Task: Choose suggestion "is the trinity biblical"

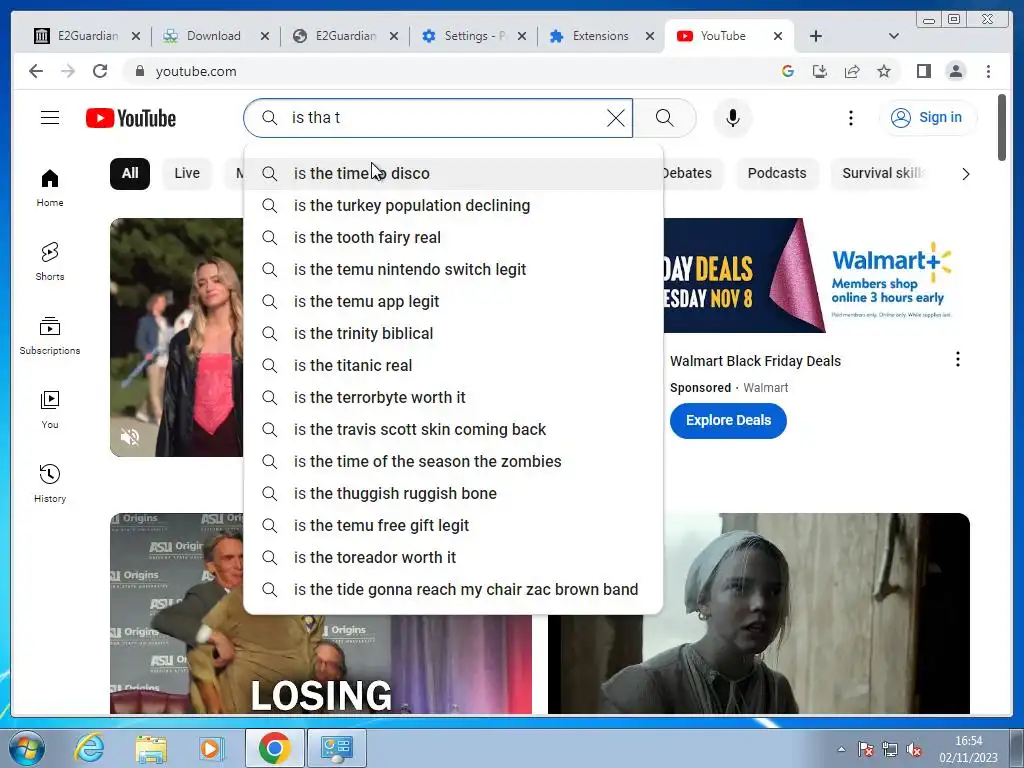Action: click(453, 334)
